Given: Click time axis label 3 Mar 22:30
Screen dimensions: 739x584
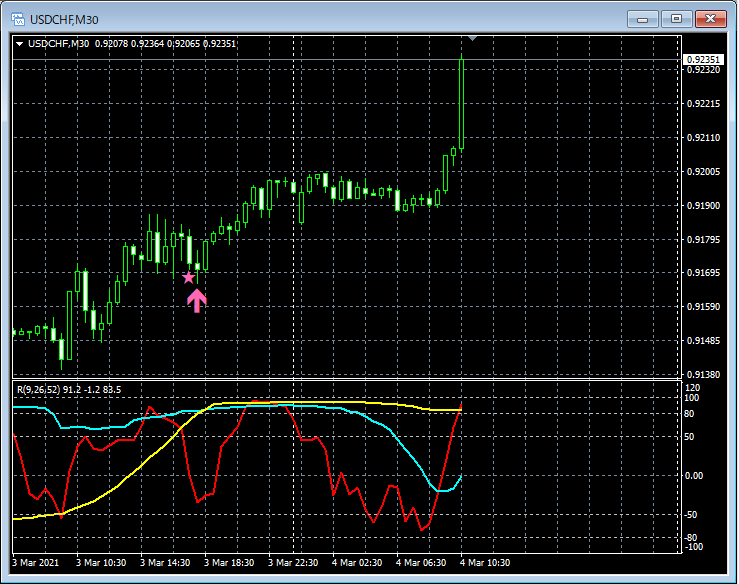Looking at the screenshot, I should [293, 562].
